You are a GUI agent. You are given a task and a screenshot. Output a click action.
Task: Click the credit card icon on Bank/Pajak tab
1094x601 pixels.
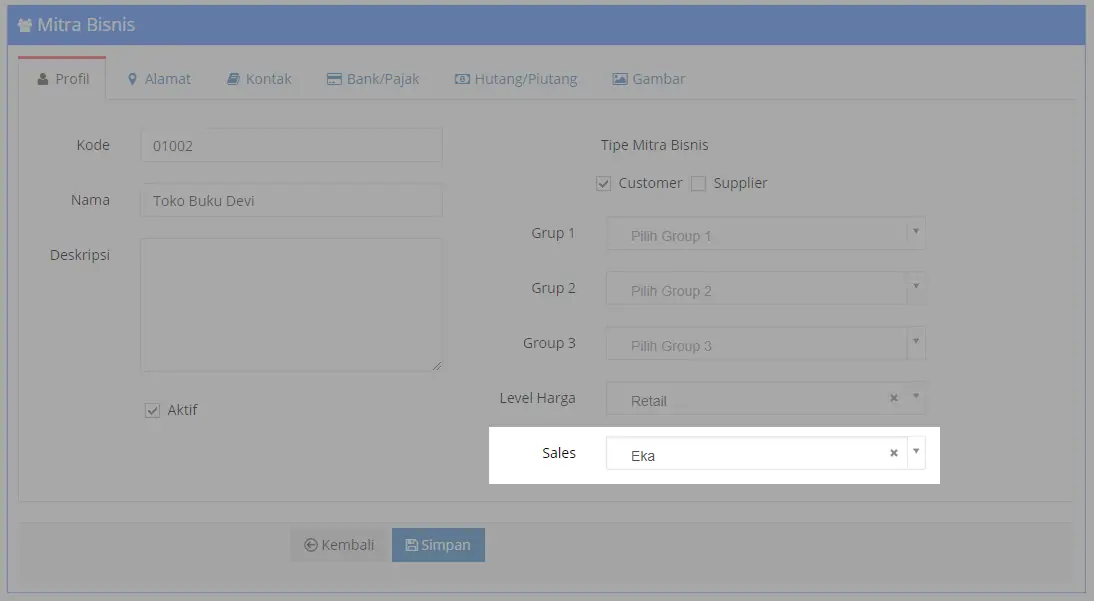pos(334,79)
